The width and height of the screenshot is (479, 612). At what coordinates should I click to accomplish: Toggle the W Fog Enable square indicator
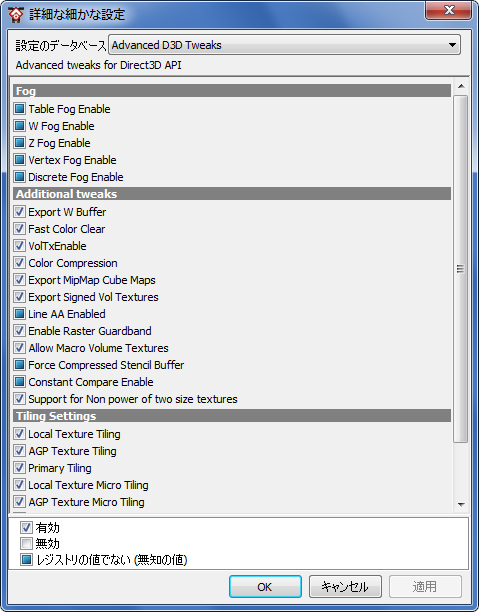pyautogui.click(x=20, y=126)
